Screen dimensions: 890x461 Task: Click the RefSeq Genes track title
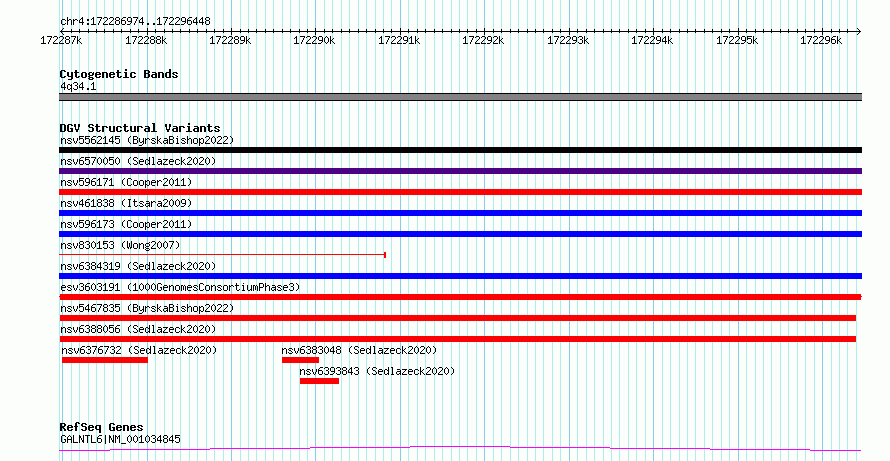coord(101,427)
